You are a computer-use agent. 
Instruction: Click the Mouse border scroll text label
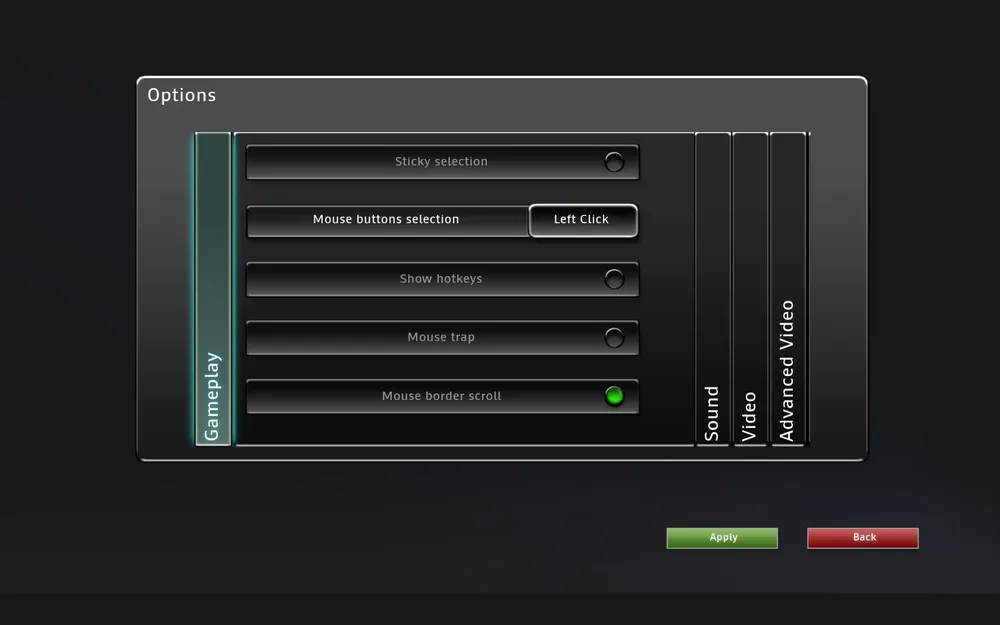coord(441,396)
